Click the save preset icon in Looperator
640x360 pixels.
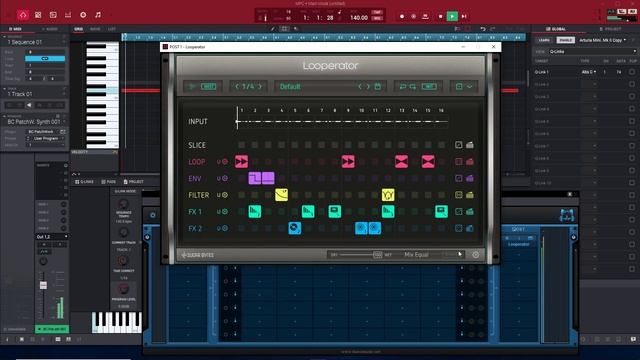point(378,87)
